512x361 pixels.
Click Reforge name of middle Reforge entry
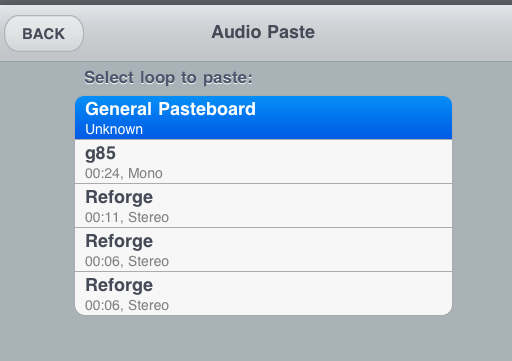click(x=119, y=241)
